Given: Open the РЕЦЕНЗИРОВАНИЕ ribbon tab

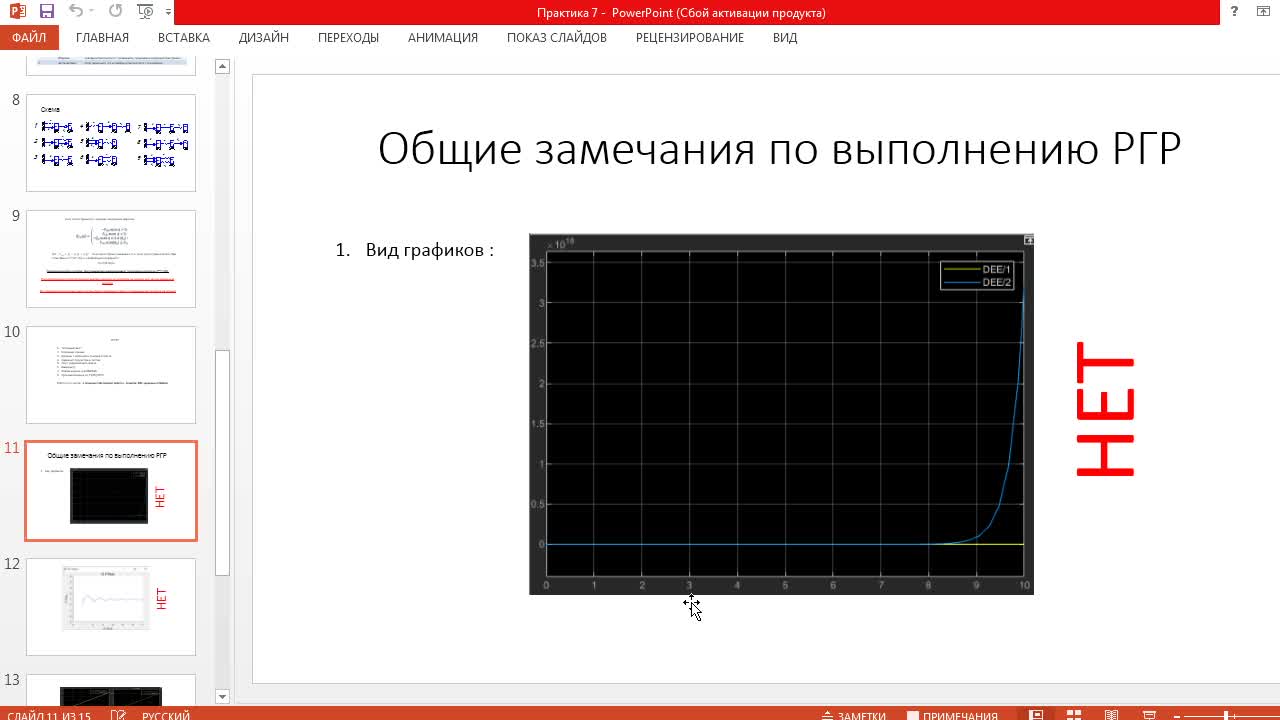Looking at the screenshot, I should pos(690,38).
